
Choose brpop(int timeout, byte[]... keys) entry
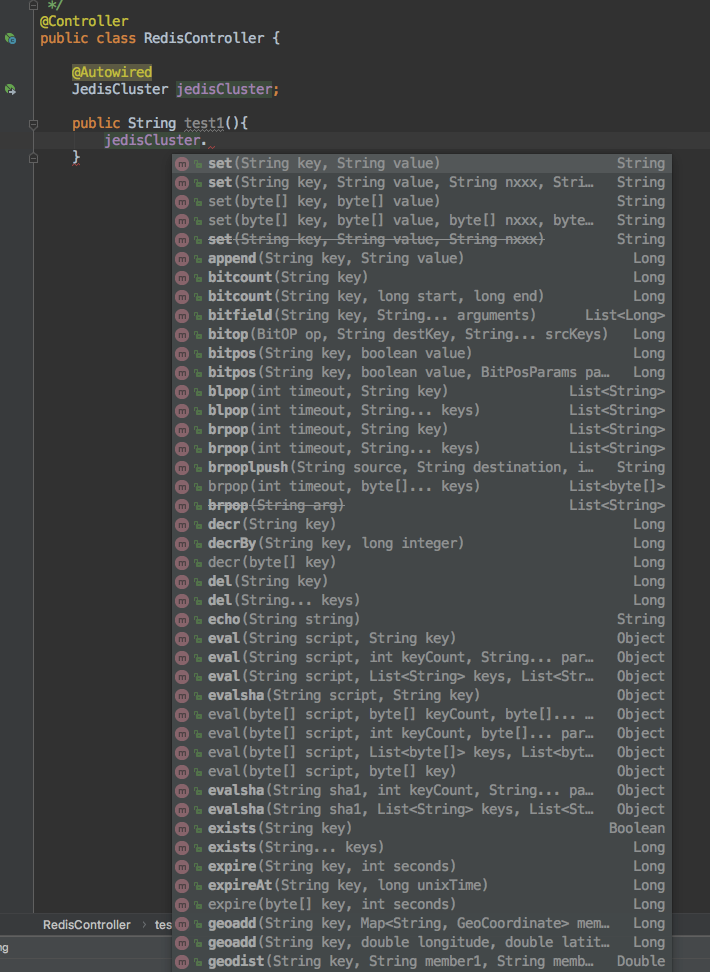[422, 487]
